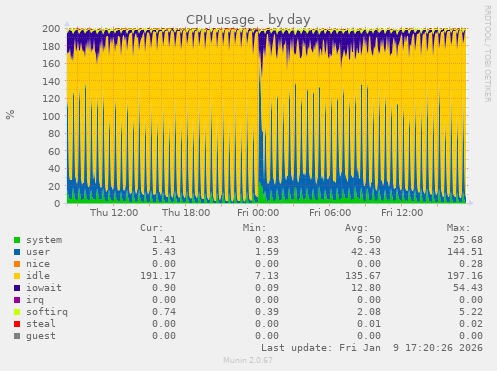Click the 'Fri 12:00' x-axis label
Viewport: 497px width, 371px height.
click(x=402, y=213)
